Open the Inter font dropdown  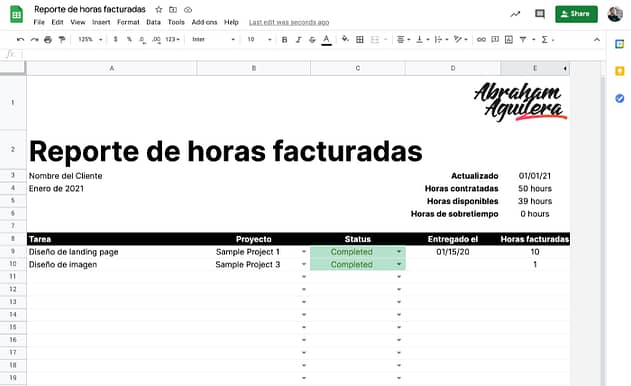point(213,39)
